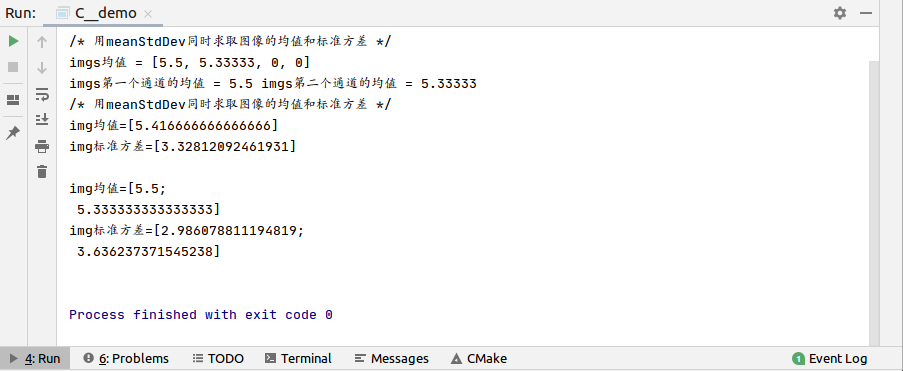Rerun program with green play icon

pyautogui.click(x=13, y=41)
